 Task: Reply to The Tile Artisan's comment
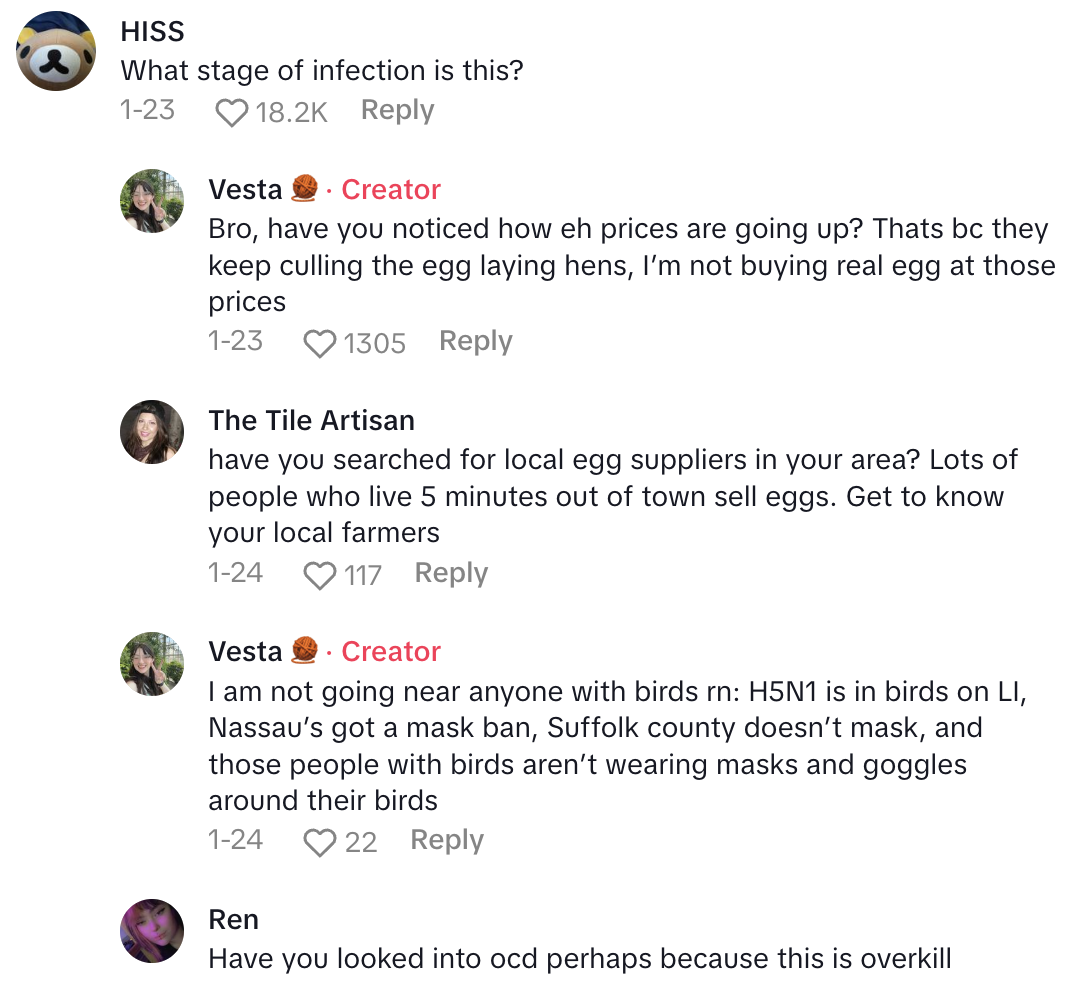coord(451,573)
